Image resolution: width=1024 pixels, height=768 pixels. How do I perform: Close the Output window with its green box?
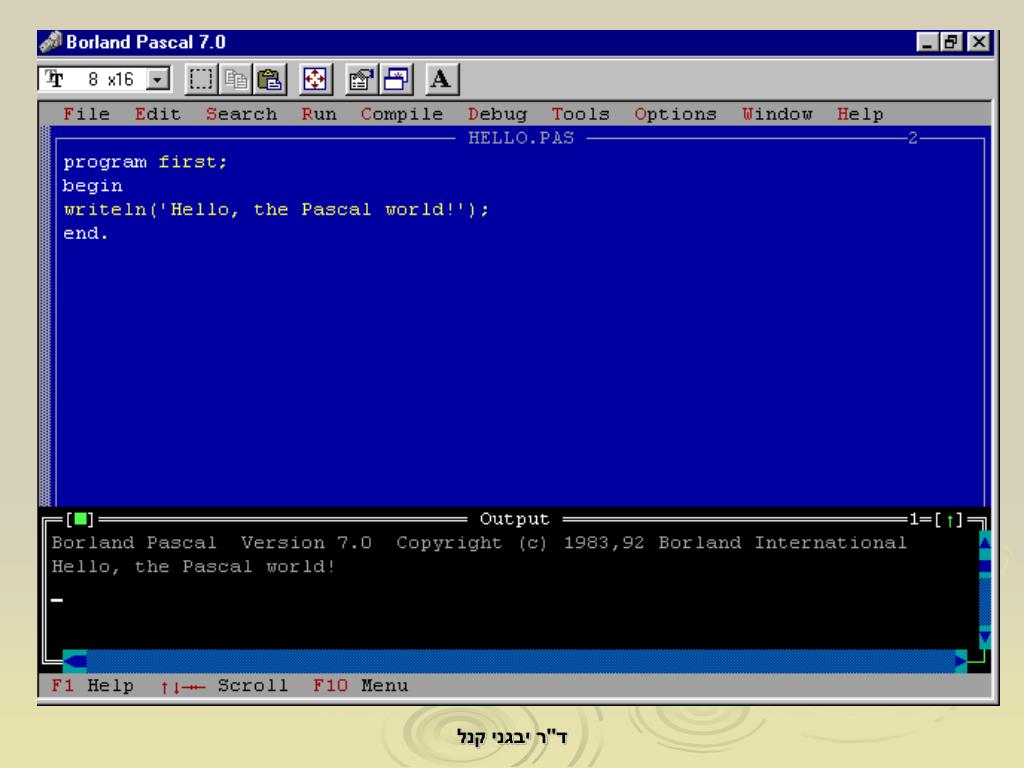click(x=80, y=519)
